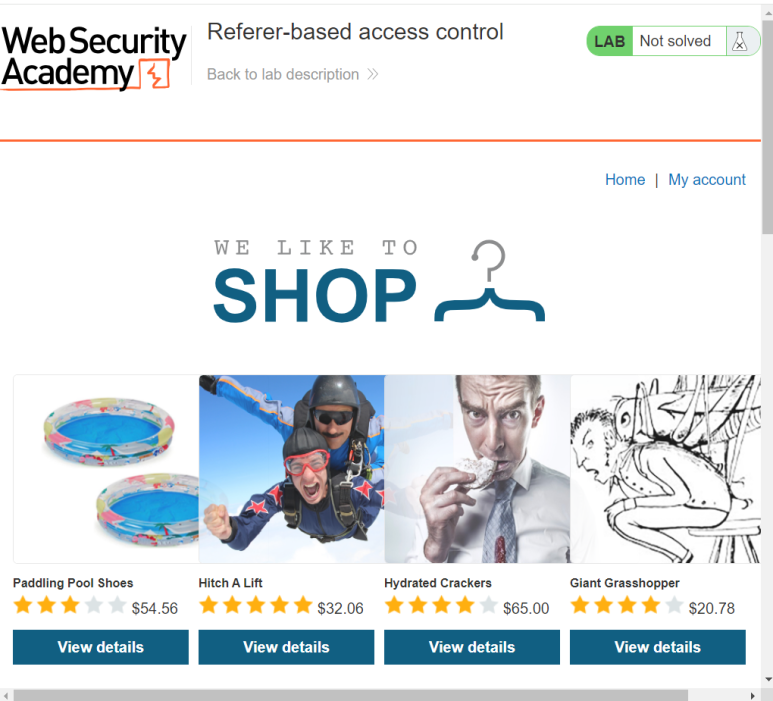Image resolution: width=773 pixels, height=701 pixels.
Task: View details for Giant Grasshopper
Action: [x=658, y=647]
